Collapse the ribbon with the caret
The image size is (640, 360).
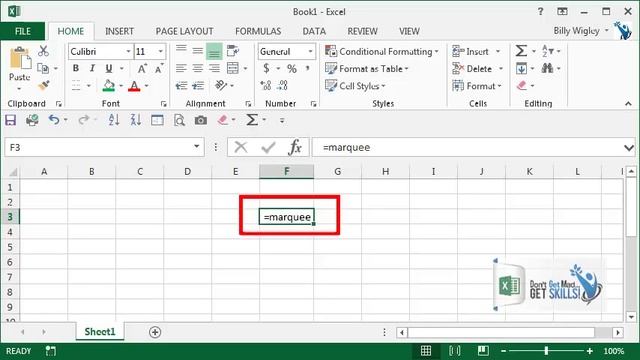coord(628,104)
